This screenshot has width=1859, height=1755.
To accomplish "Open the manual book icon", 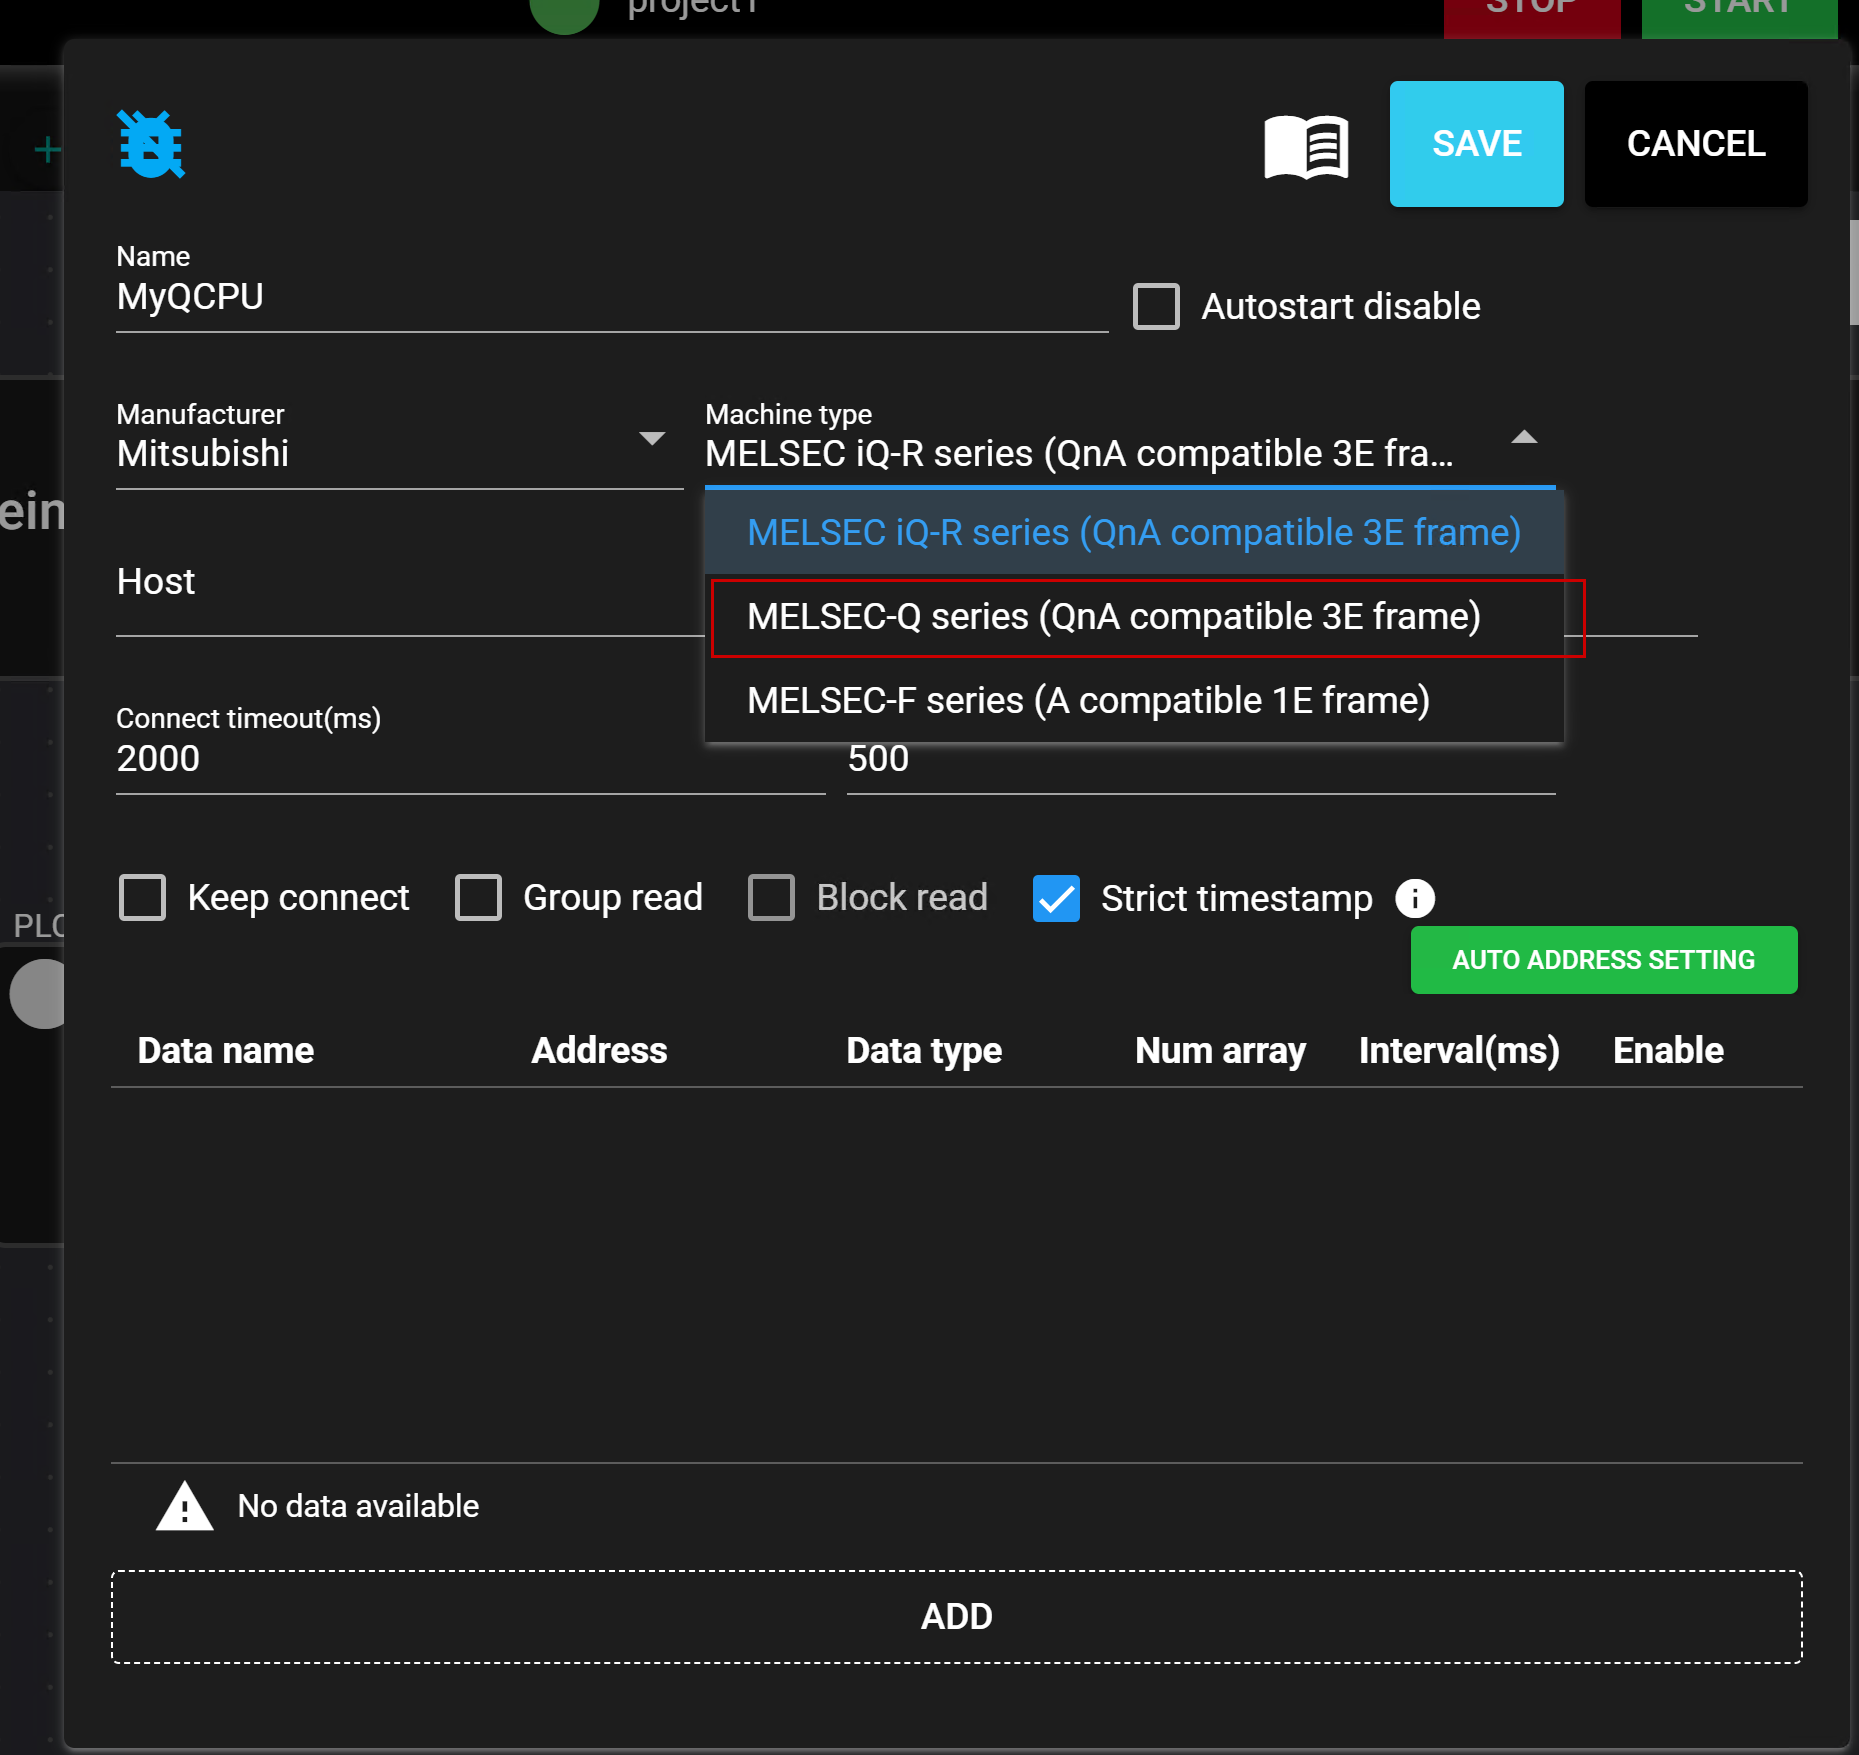I will [x=1306, y=146].
